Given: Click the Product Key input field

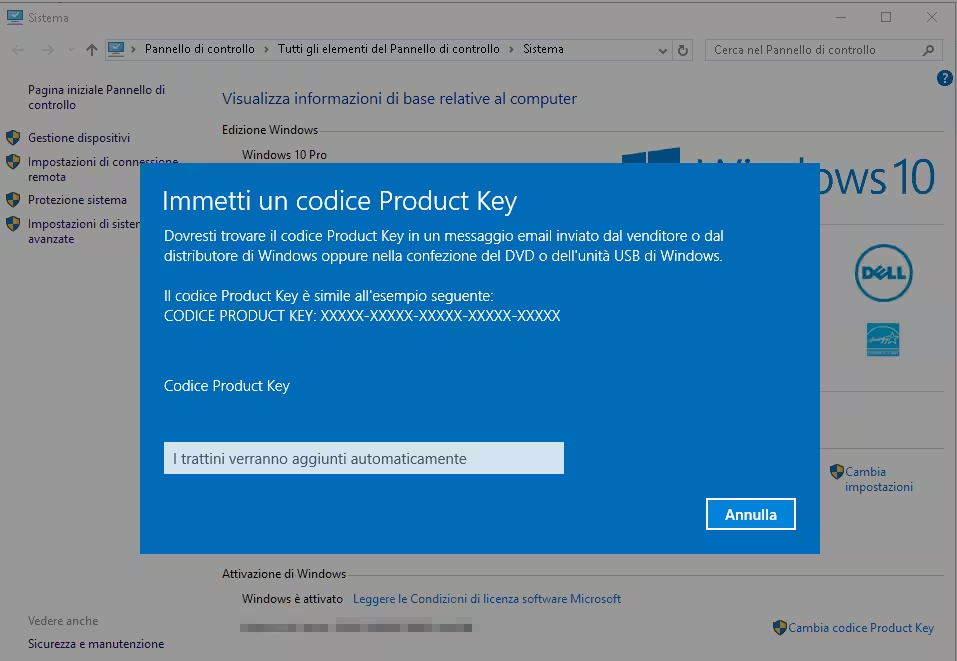Looking at the screenshot, I should click(363, 457).
